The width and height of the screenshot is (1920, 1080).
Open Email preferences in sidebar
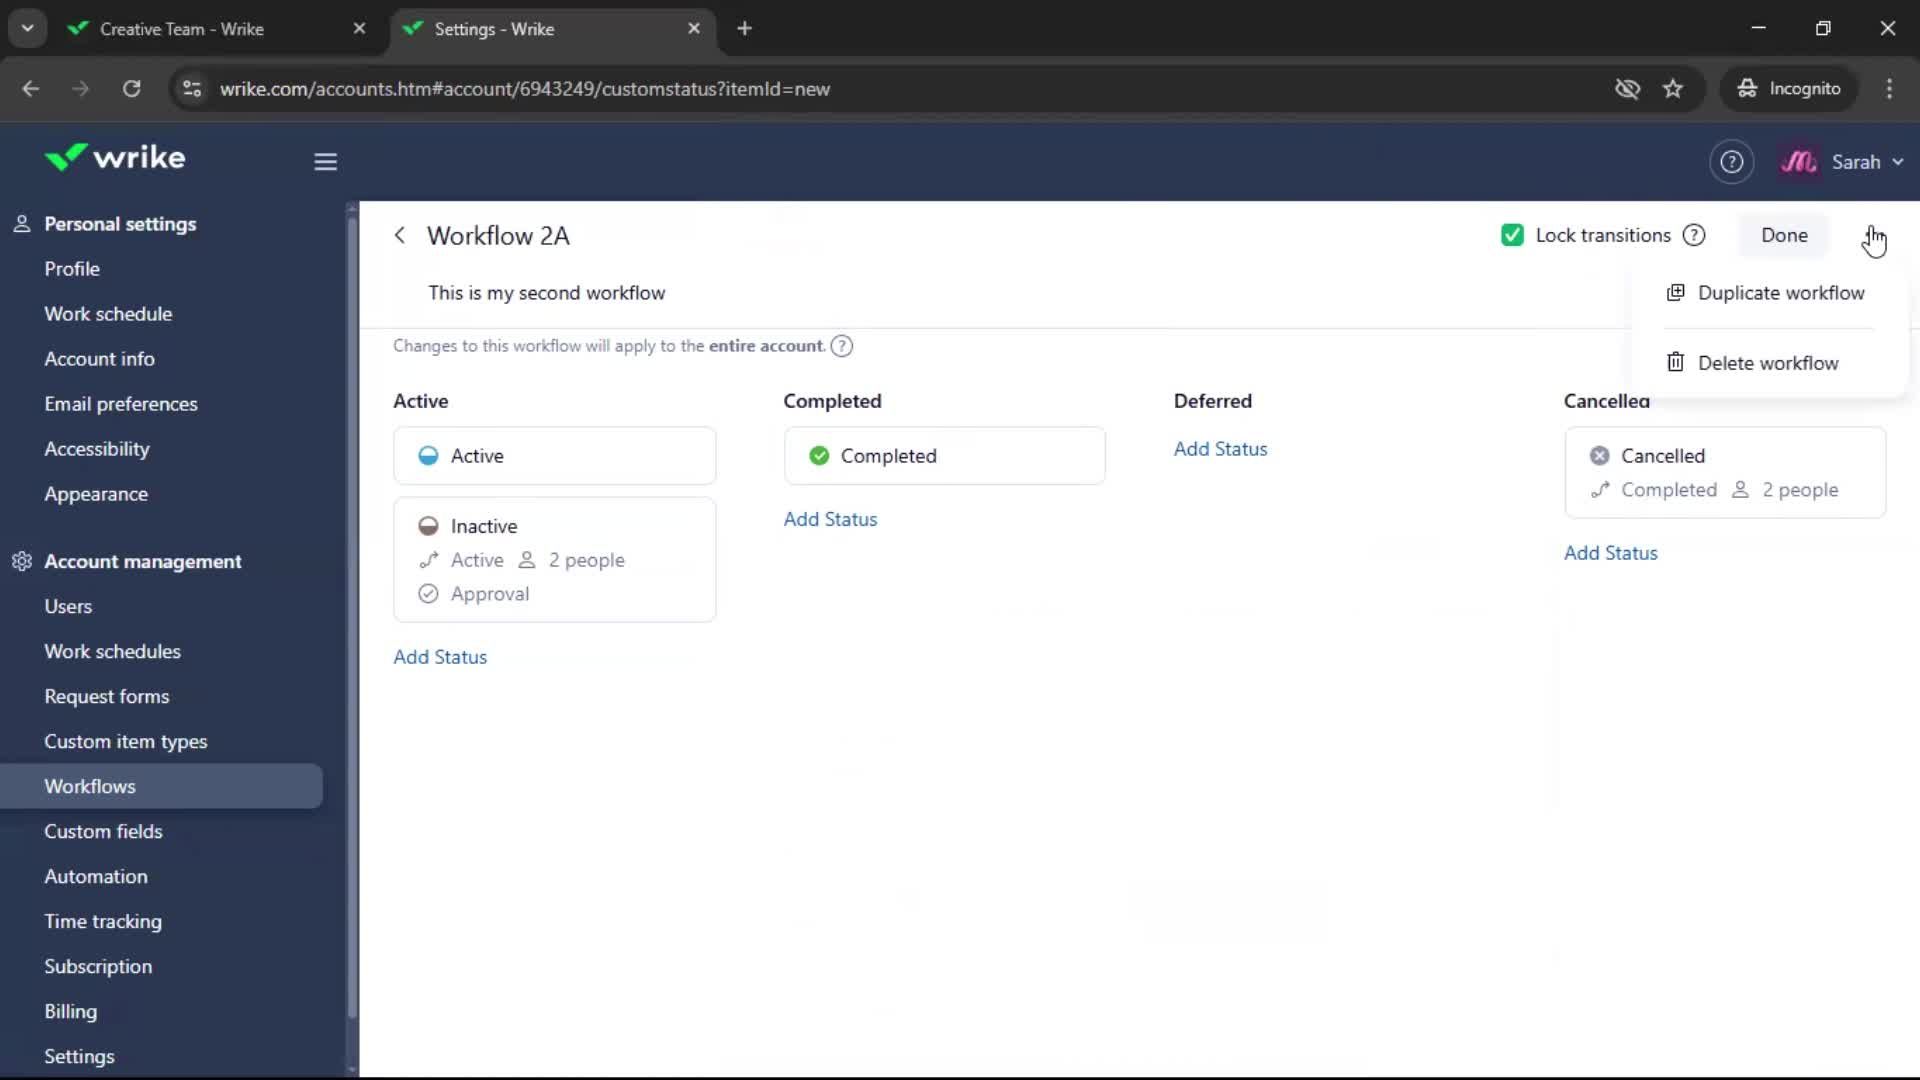[x=121, y=404]
